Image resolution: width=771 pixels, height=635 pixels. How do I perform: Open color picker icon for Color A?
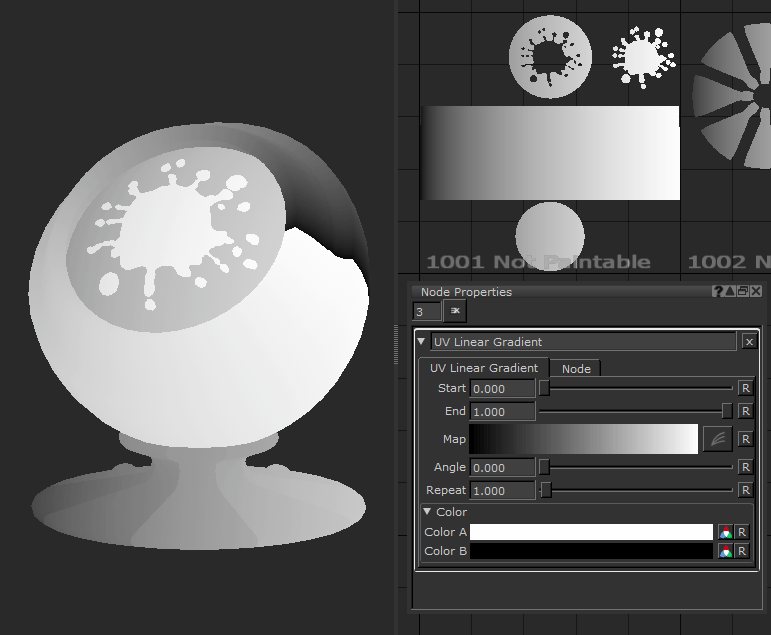click(726, 532)
